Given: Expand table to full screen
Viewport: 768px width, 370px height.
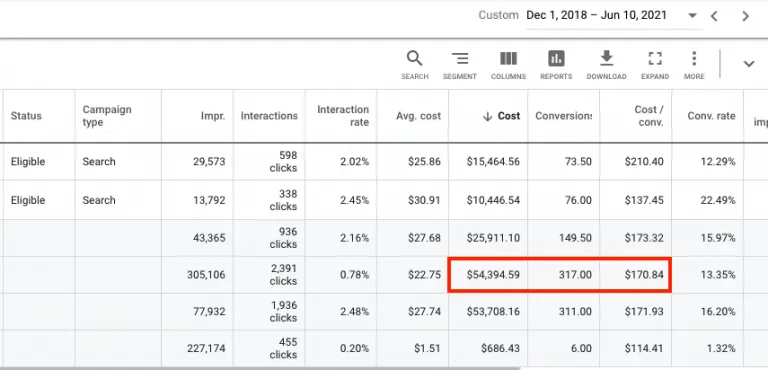Looking at the screenshot, I should pyautogui.click(x=655, y=65).
